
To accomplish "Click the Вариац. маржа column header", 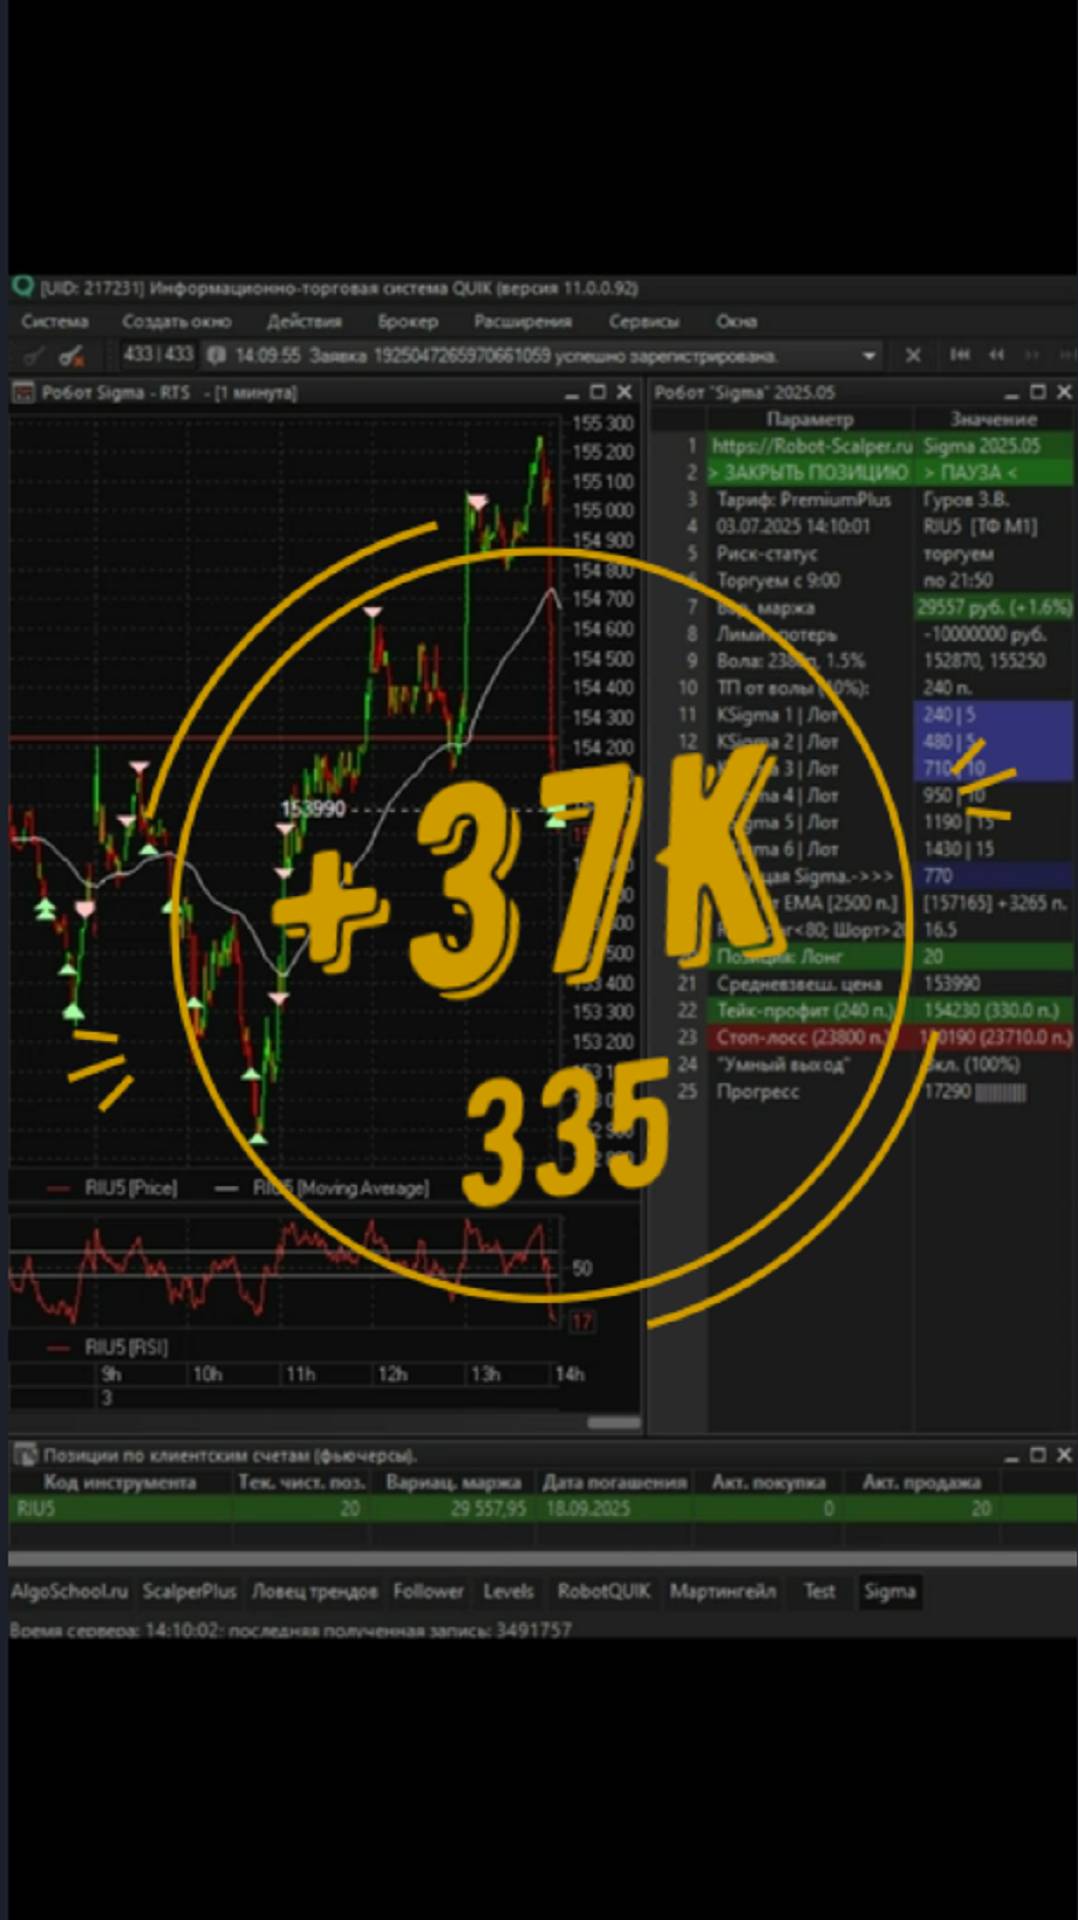I will coord(453,1482).
